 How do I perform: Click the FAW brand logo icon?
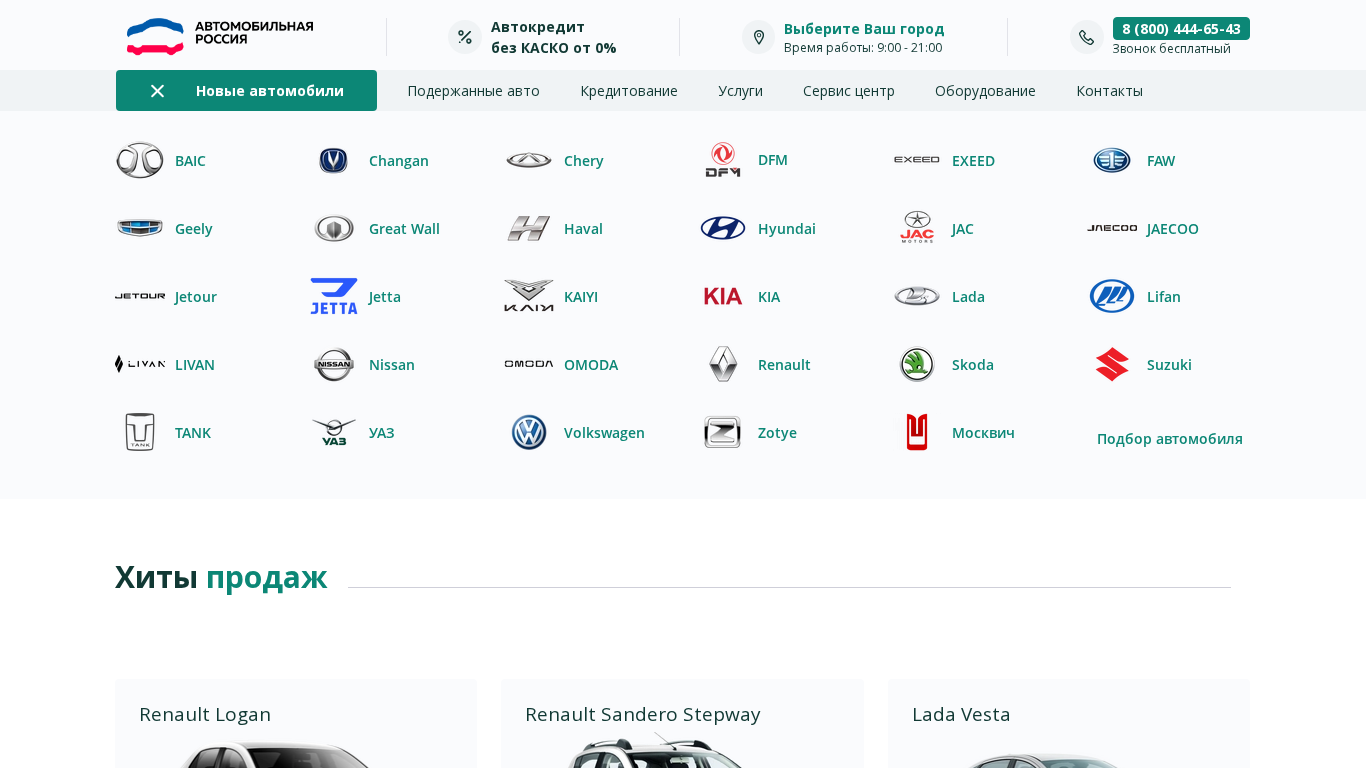pyautogui.click(x=1112, y=160)
